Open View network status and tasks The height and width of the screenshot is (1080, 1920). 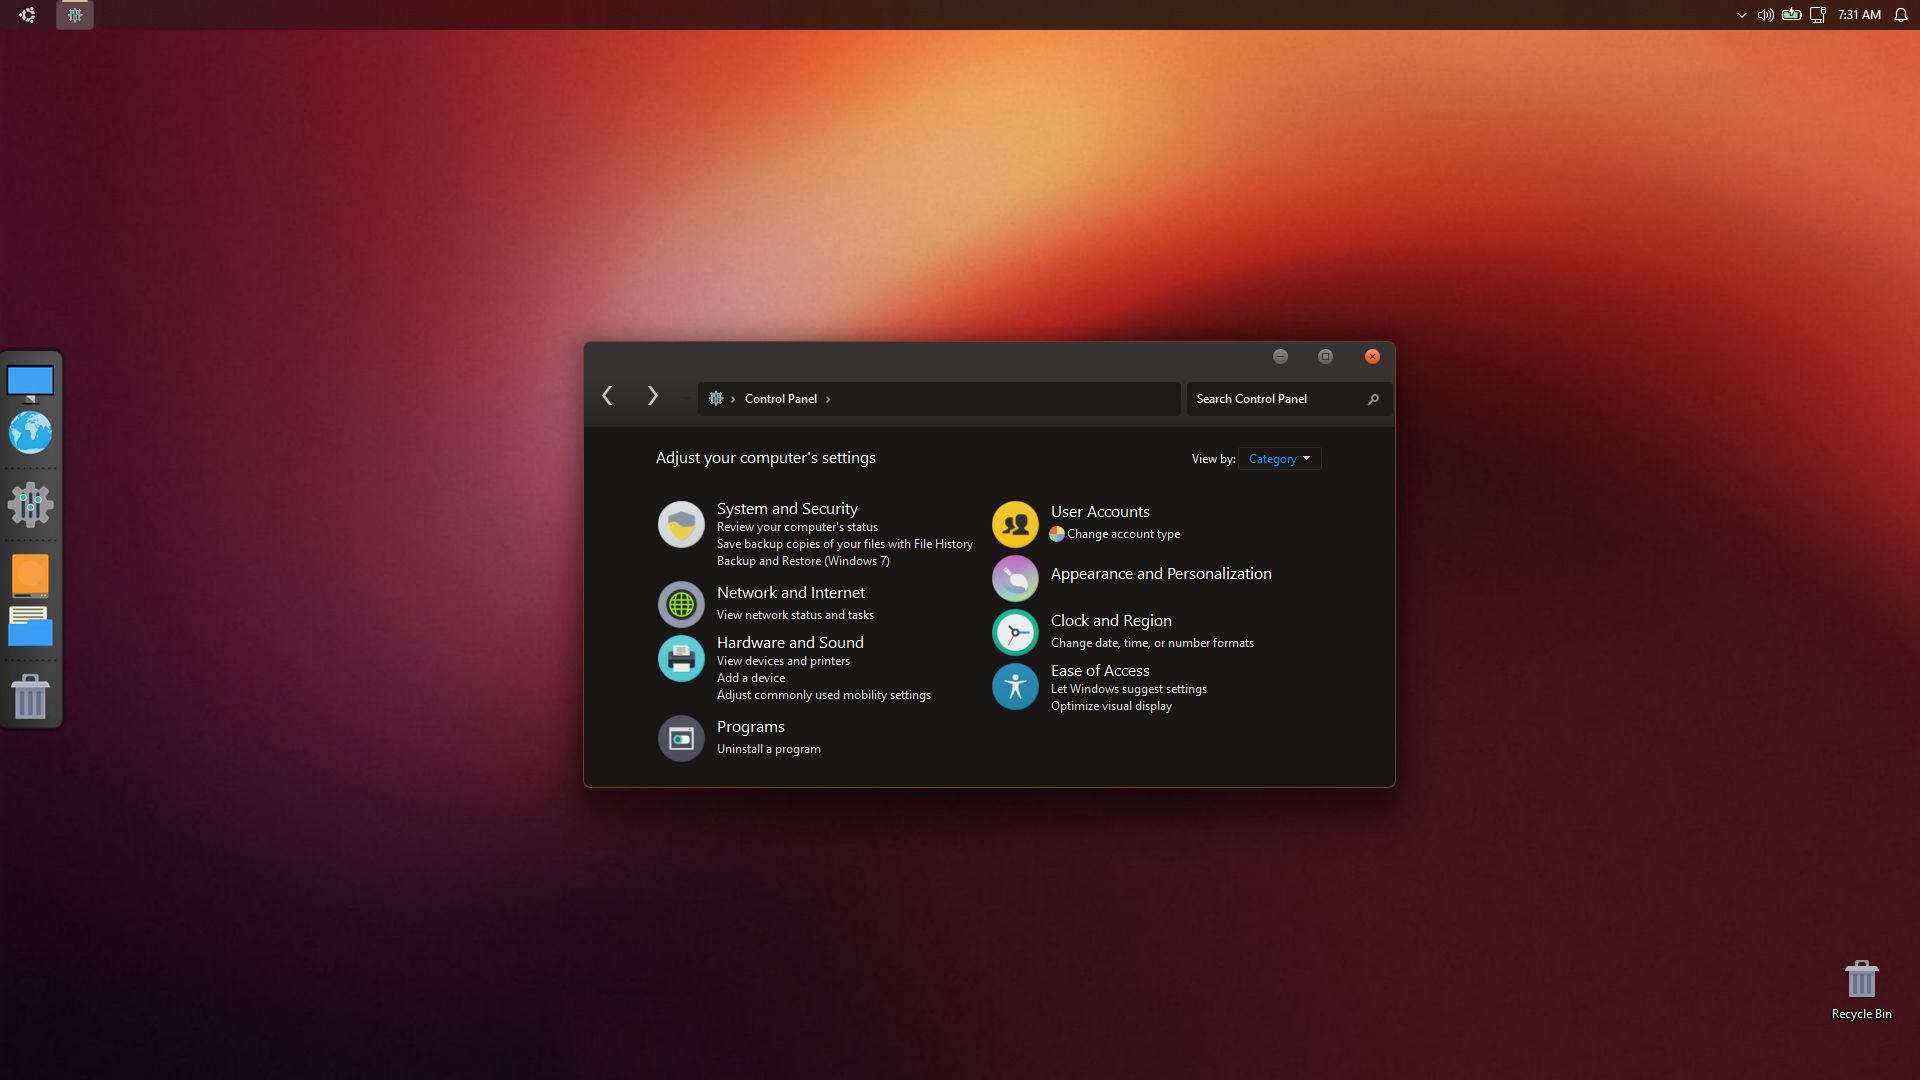click(795, 615)
